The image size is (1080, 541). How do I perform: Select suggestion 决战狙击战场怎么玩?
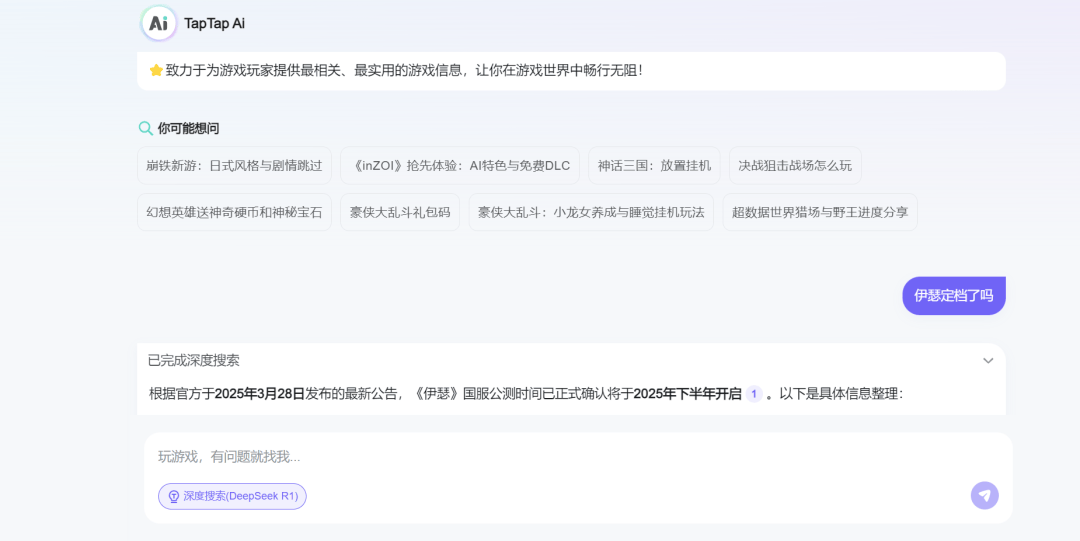click(795, 165)
